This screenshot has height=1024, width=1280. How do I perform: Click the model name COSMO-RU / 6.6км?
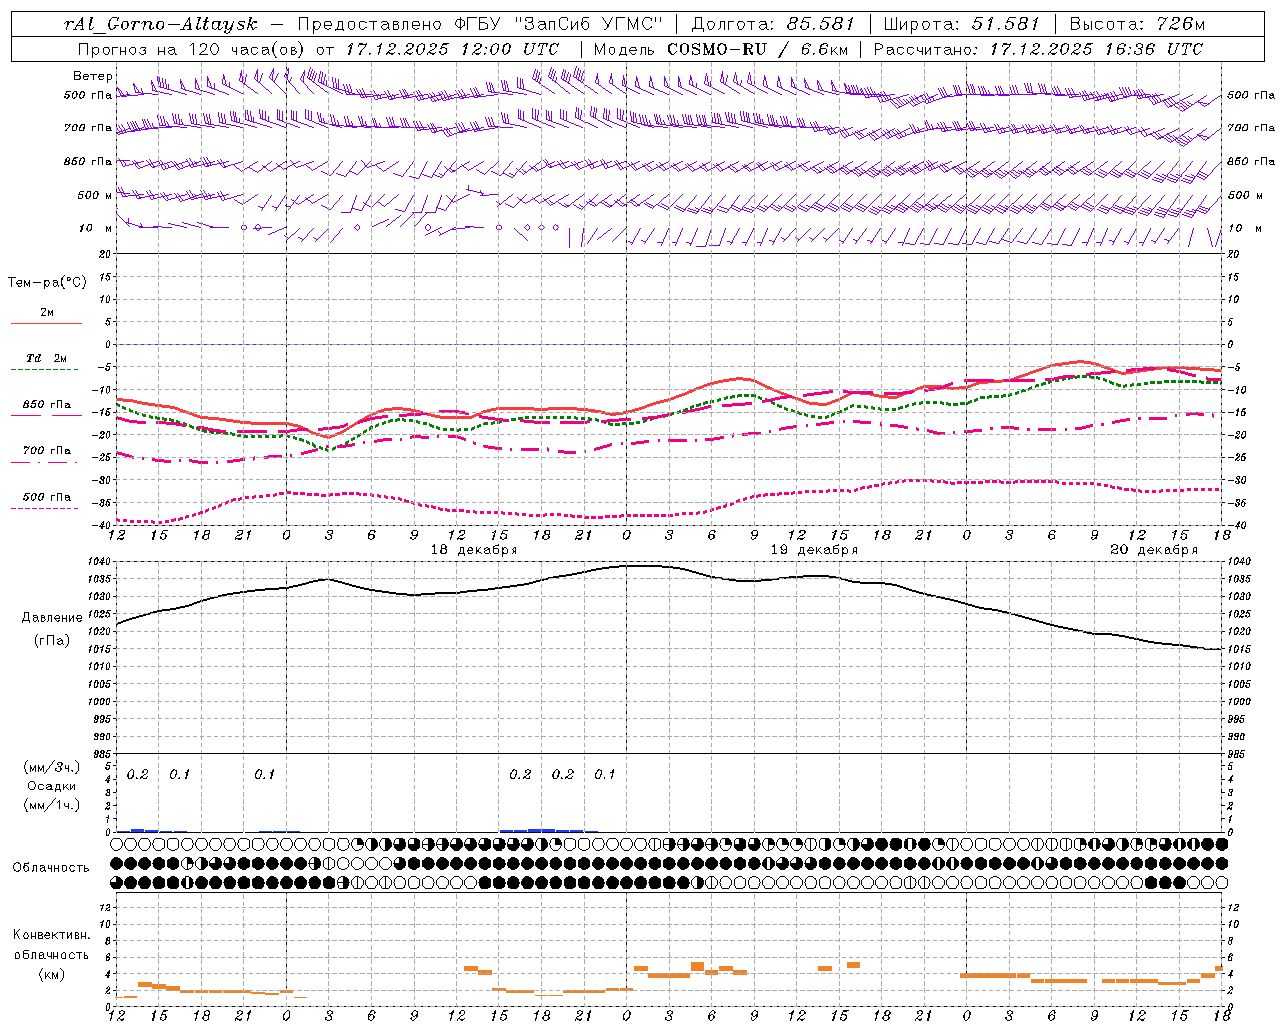[x=758, y=49]
